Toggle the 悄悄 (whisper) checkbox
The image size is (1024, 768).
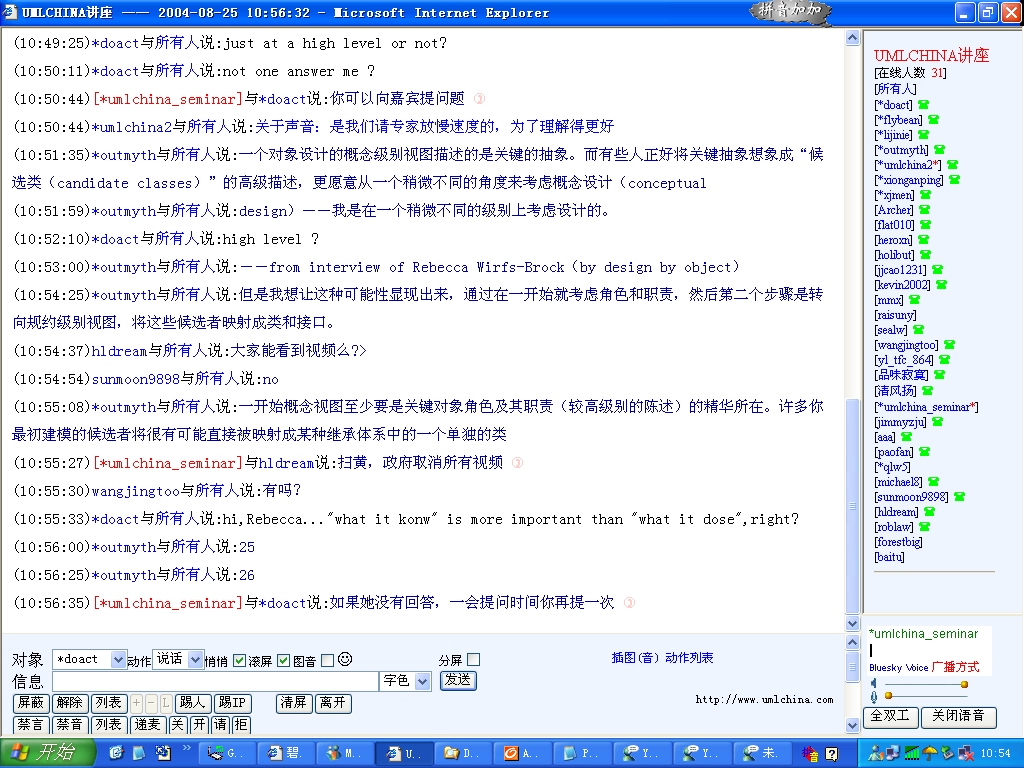[240, 660]
